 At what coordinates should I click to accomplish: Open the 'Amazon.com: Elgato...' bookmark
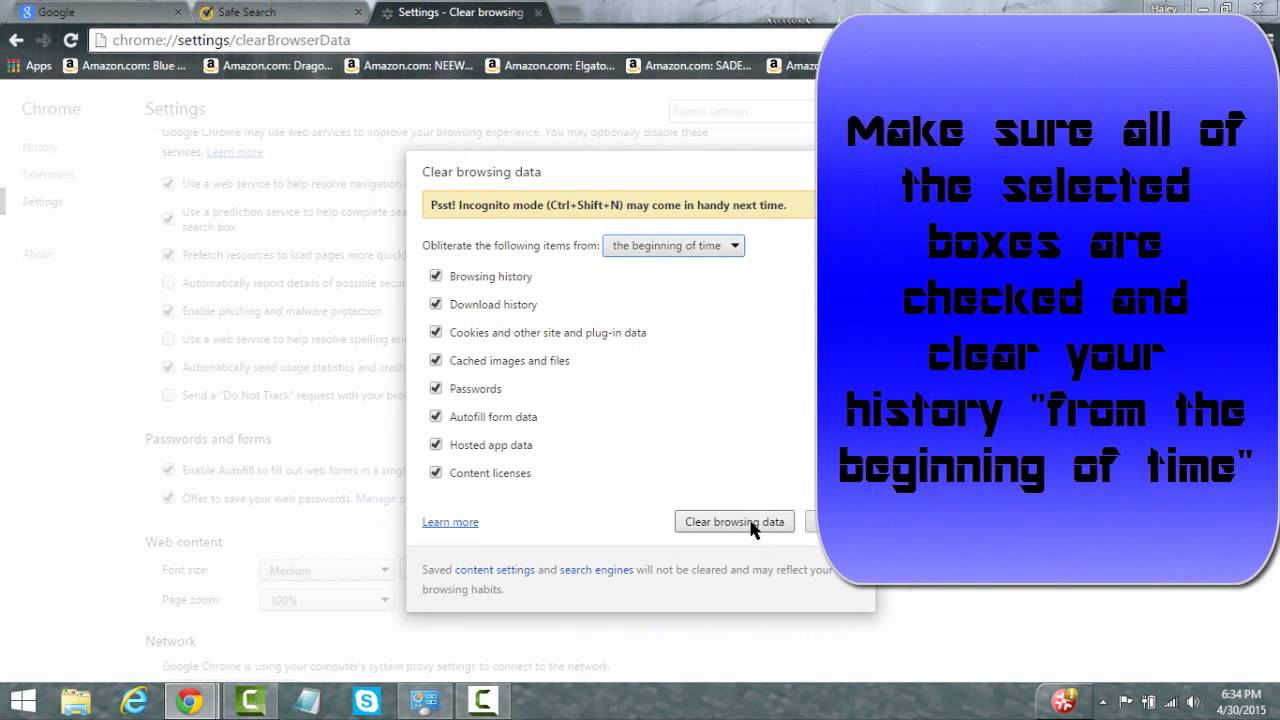[550, 66]
